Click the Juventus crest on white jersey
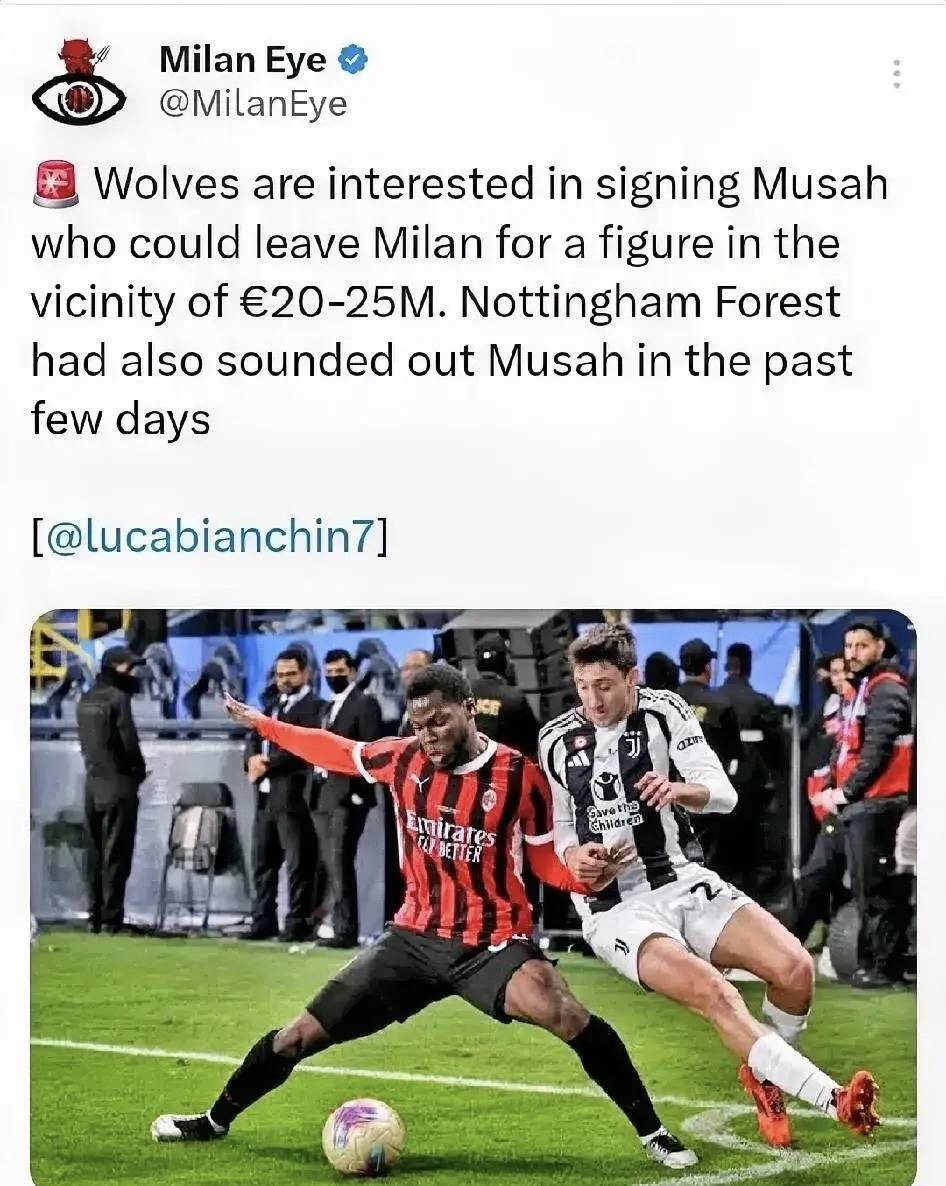Image resolution: width=946 pixels, height=1186 pixels. coord(632,743)
